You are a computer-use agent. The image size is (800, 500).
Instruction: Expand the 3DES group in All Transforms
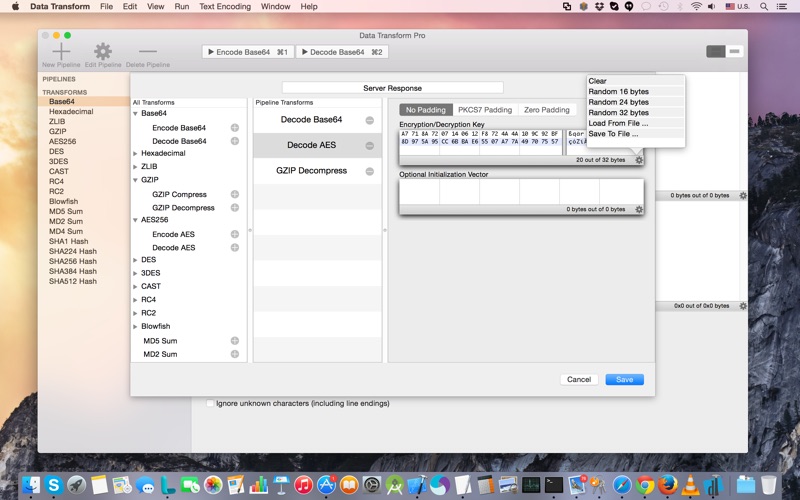point(135,273)
